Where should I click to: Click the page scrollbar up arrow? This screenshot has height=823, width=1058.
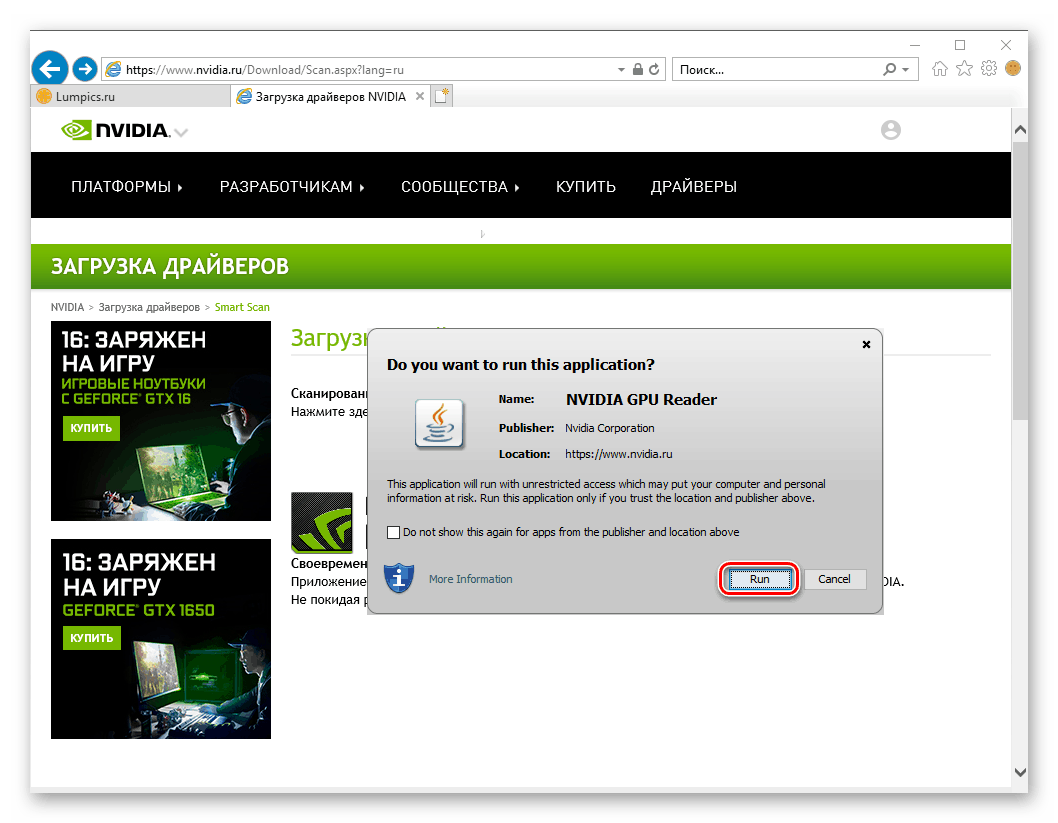pos(1020,130)
